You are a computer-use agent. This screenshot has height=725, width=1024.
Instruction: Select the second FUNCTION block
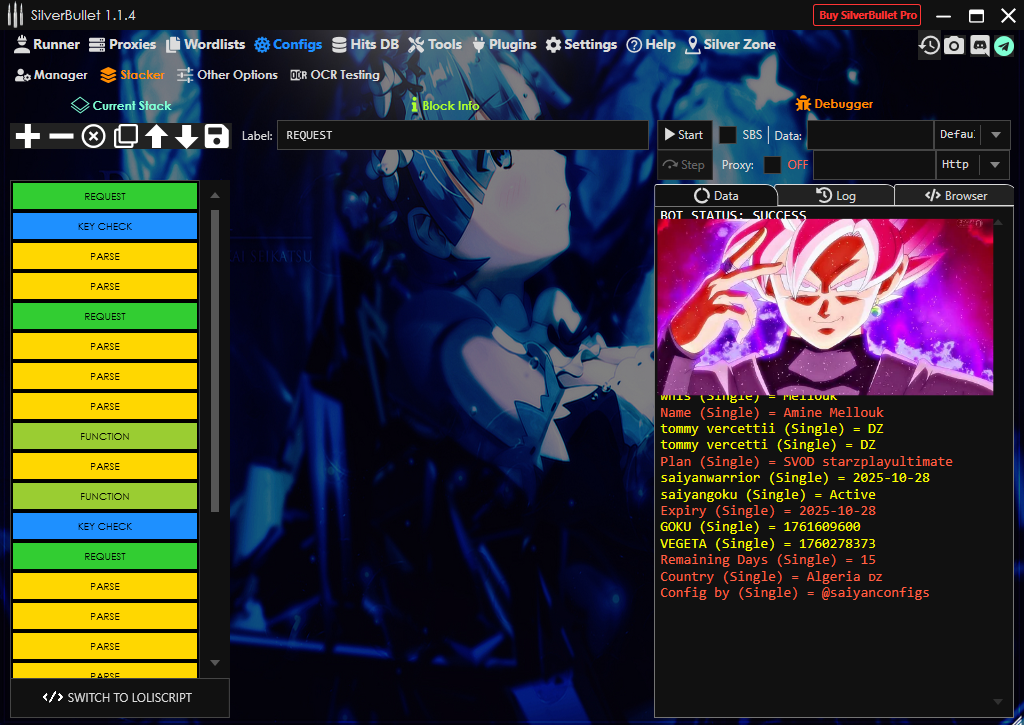(105, 496)
